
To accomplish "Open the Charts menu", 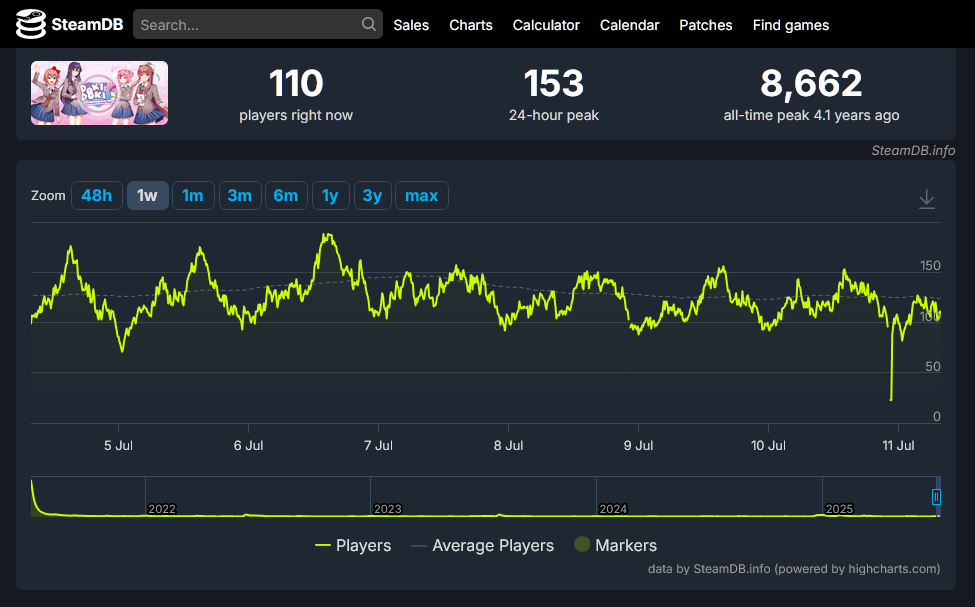I will tap(471, 25).
